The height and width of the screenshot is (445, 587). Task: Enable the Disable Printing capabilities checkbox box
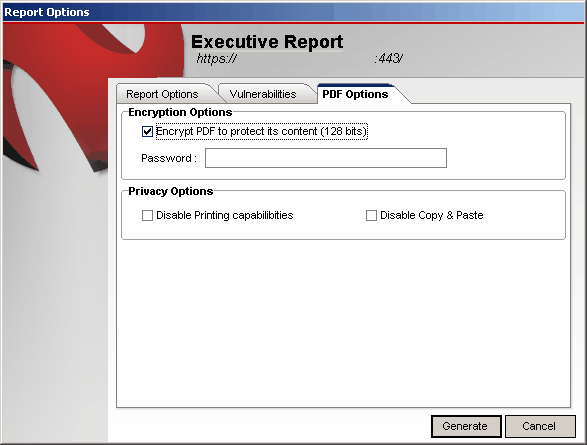(147, 215)
